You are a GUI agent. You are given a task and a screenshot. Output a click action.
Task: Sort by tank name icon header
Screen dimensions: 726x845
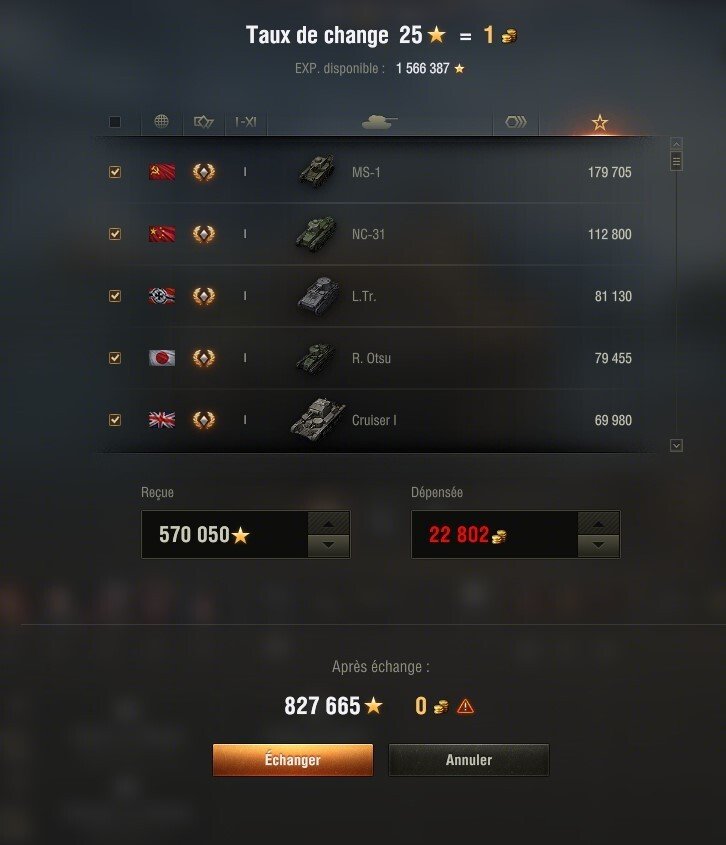[379, 122]
